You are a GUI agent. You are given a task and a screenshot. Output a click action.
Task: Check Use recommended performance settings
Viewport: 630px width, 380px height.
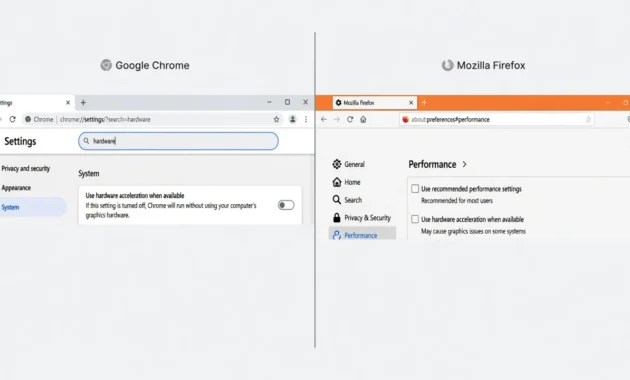pyautogui.click(x=415, y=189)
